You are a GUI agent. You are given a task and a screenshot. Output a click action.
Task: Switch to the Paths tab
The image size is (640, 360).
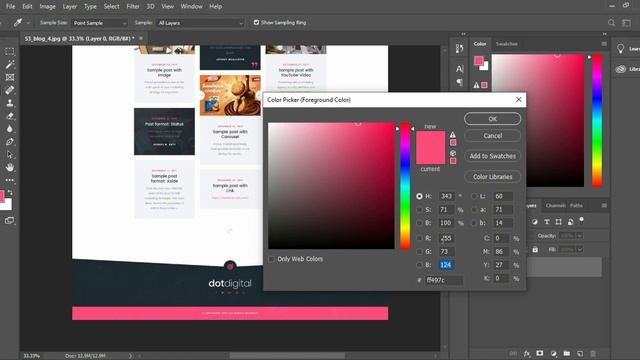[x=576, y=205]
